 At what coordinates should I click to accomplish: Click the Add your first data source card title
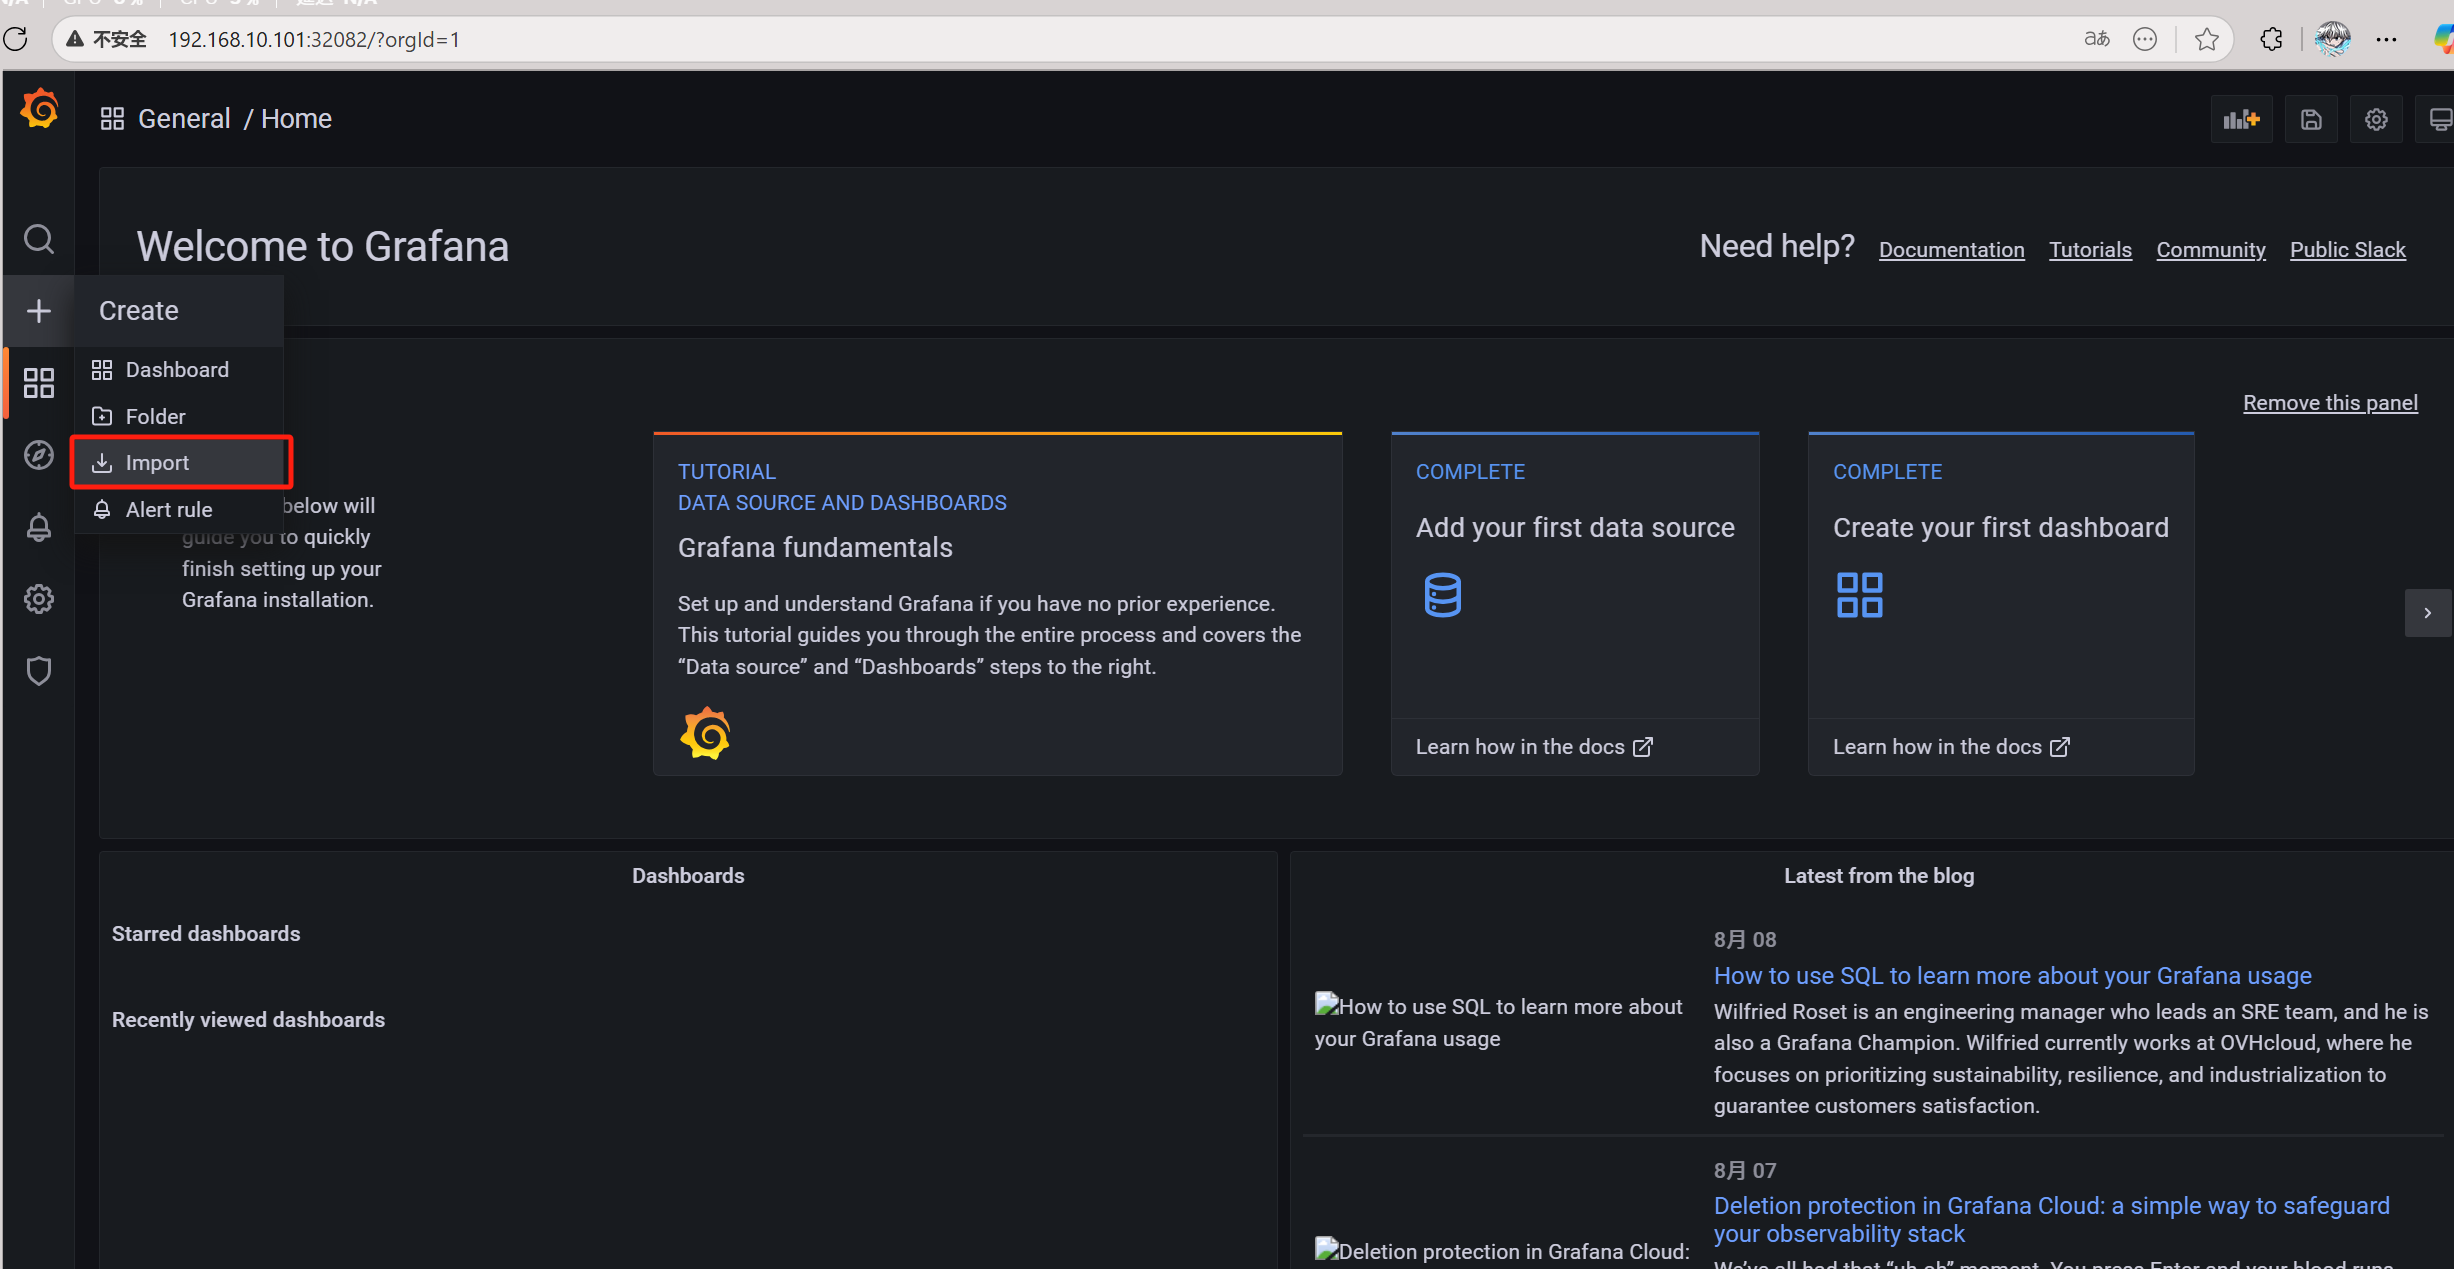click(x=1575, y=527)
